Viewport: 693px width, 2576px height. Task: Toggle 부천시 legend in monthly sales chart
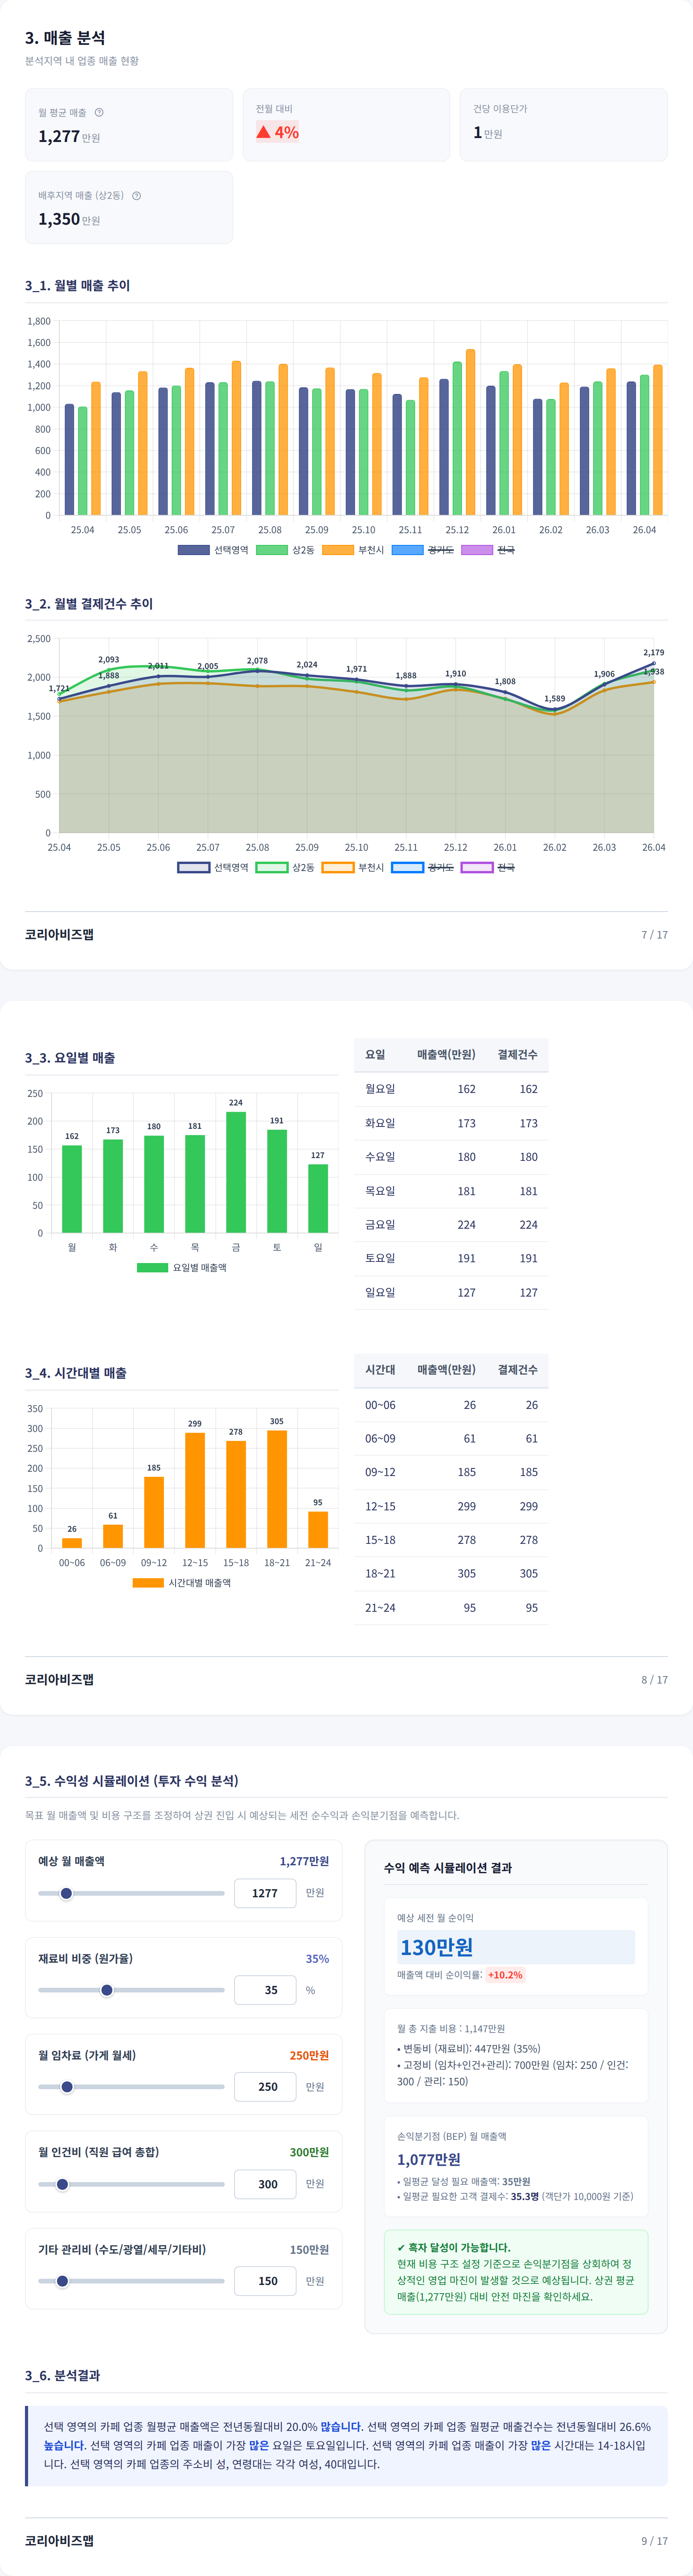tap(353, 550)
